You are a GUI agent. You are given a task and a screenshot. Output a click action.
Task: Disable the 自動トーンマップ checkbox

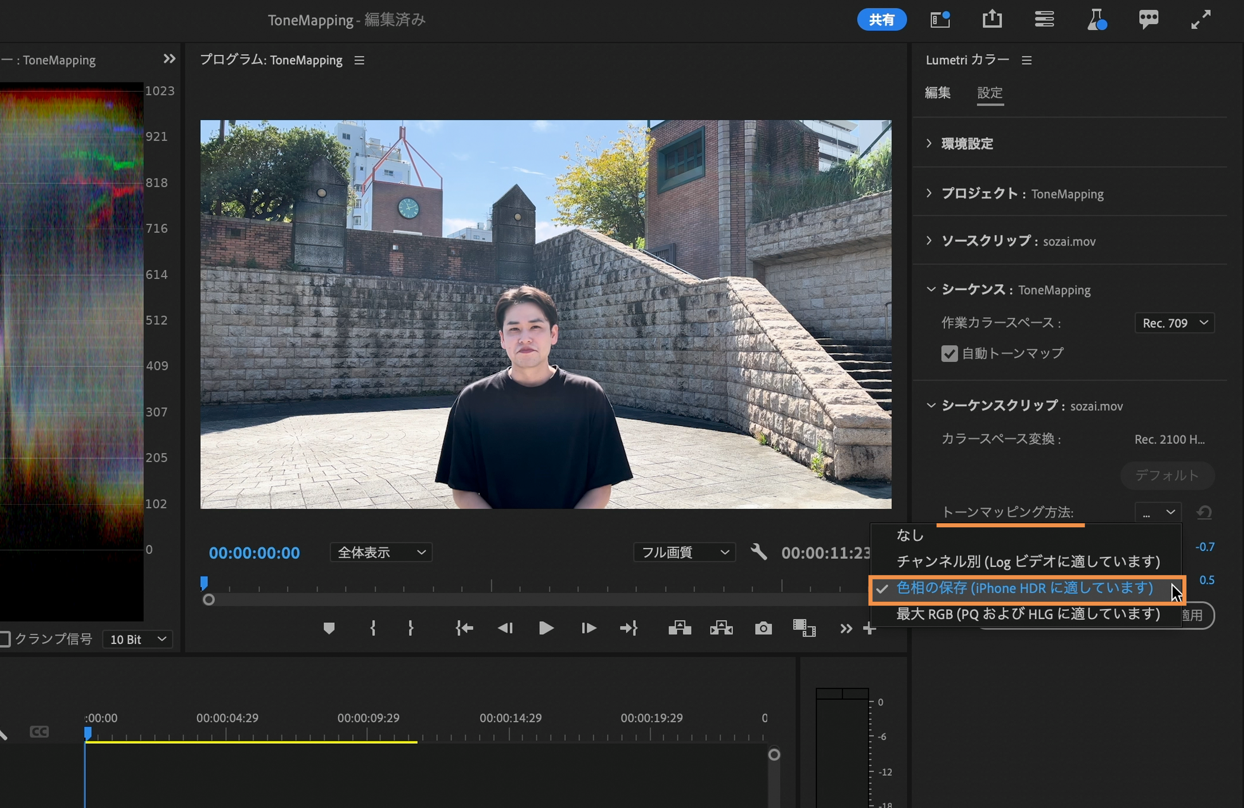tap(949, 353)
